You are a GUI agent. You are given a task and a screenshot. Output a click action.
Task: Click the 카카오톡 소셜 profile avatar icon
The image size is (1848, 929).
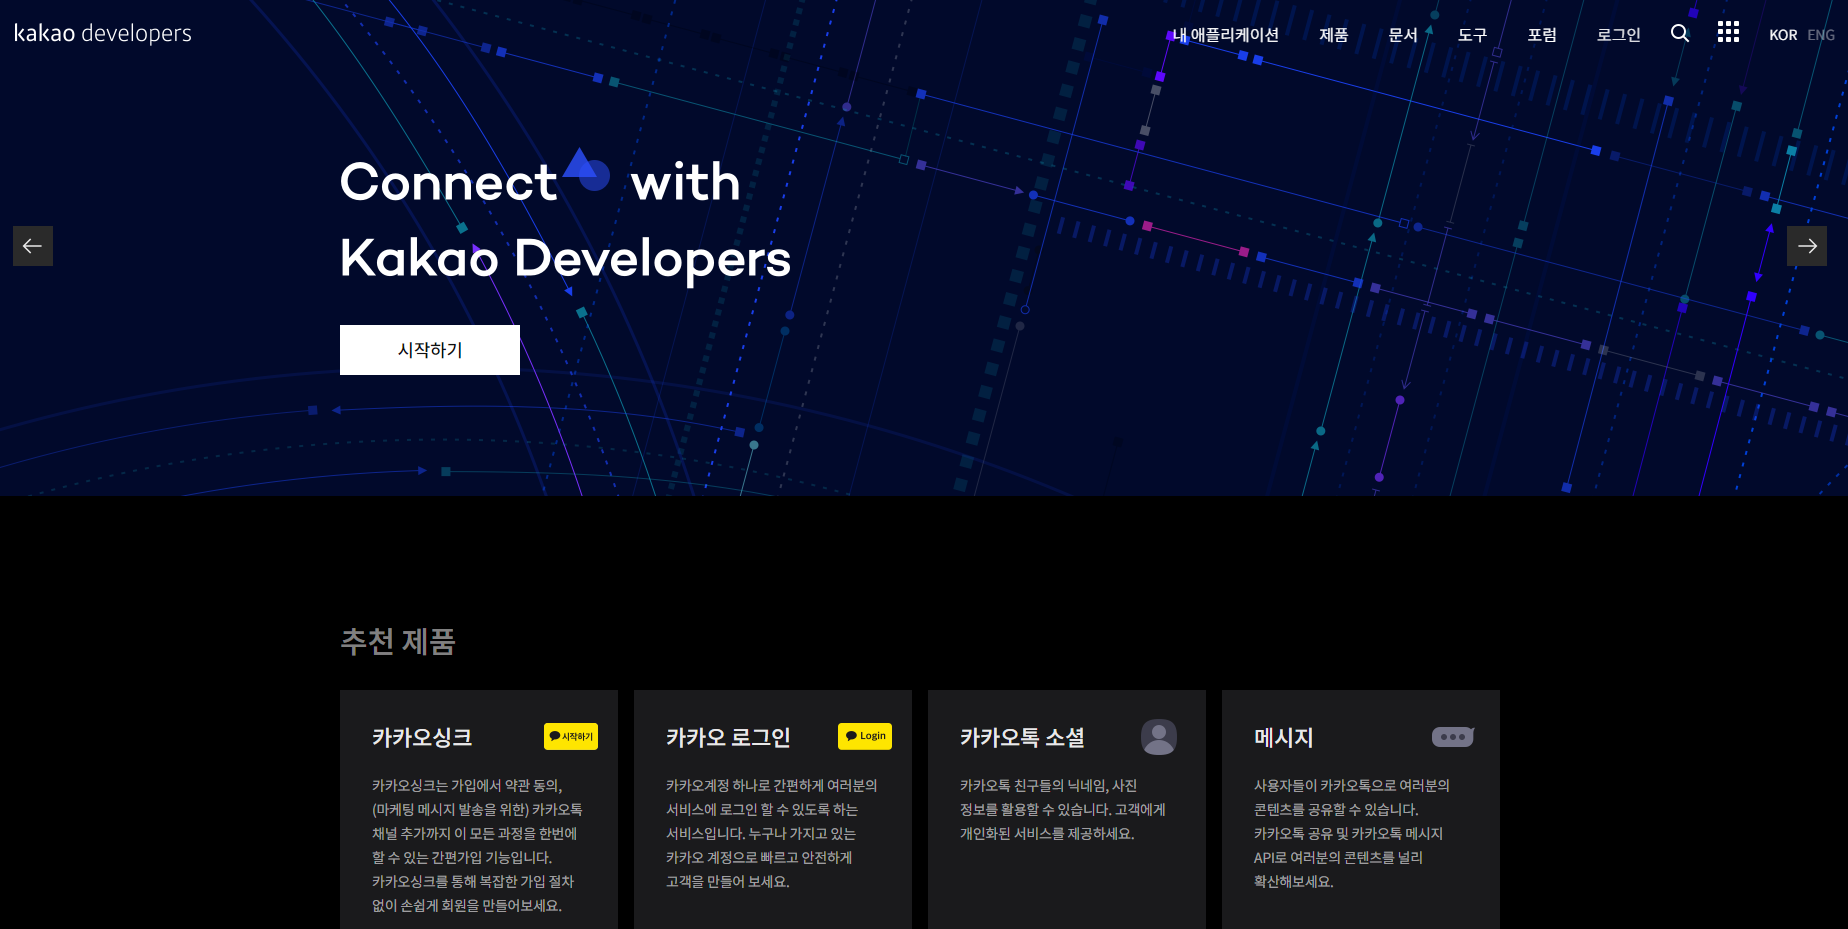[x=1159, y=737]
